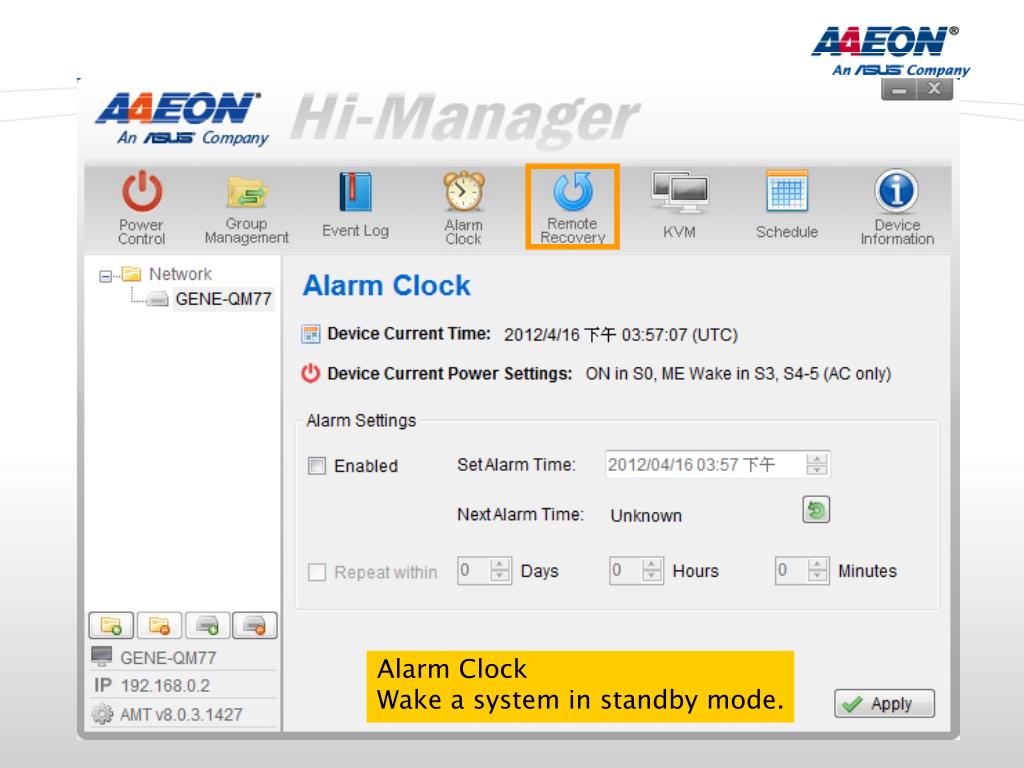Collapse the Network tree node

tap(105, 276)
